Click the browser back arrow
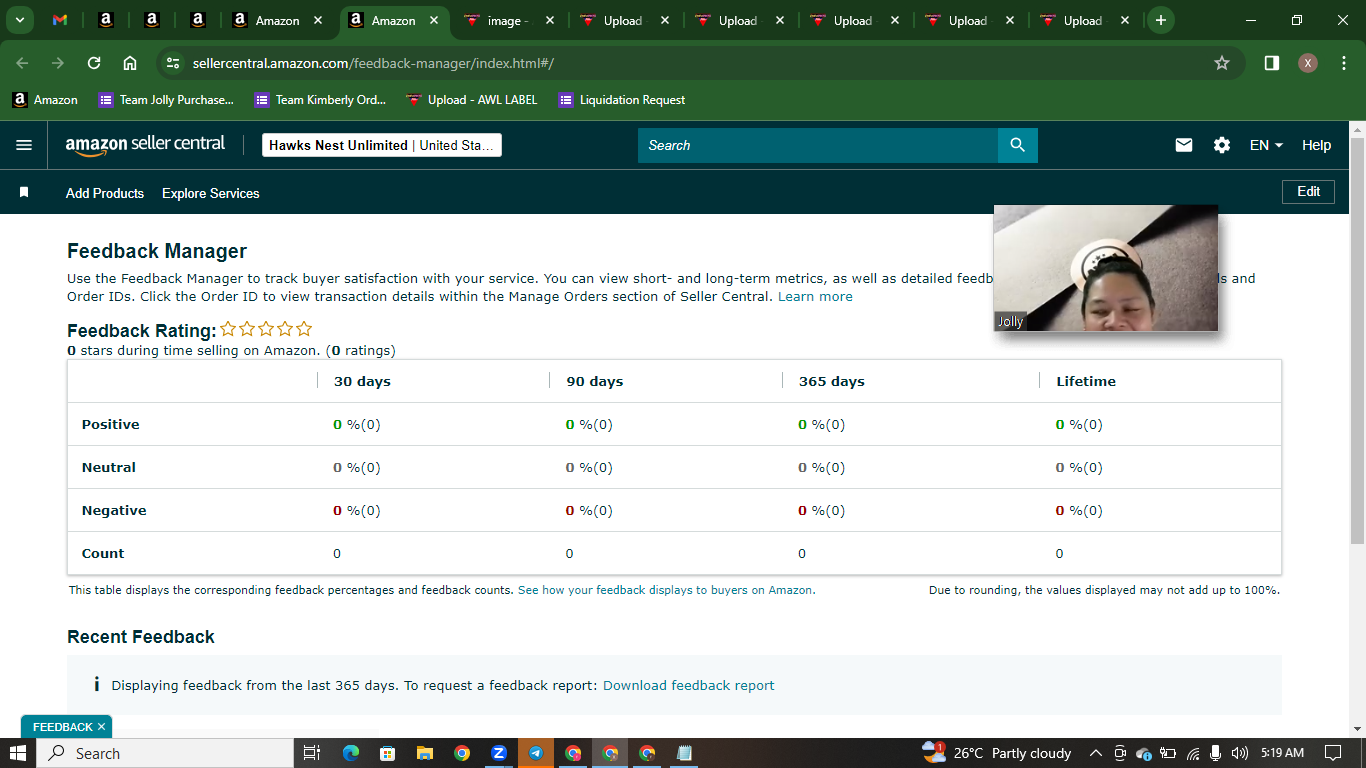Screen dimensions: 1366x768 coord(22,63)
